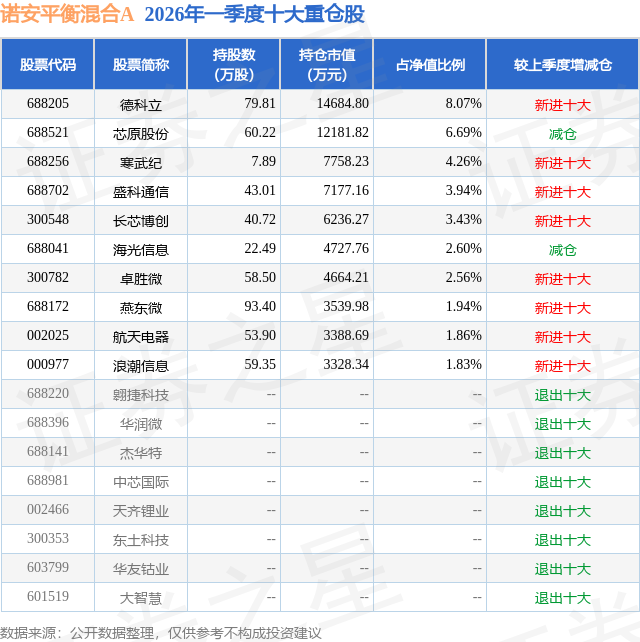Screen dimensions: 640x642
Task: Click the 股票简称 column header
Action: pos(141,65)
